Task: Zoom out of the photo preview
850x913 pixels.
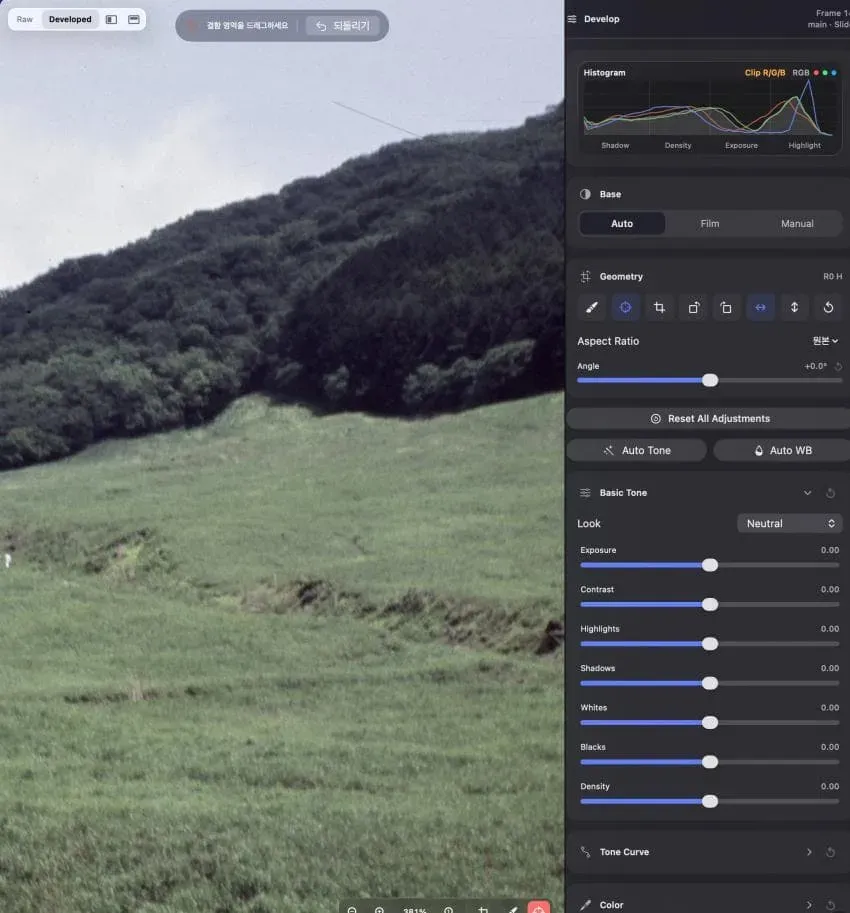Action: pyautogui.click(x=352, y=909)
